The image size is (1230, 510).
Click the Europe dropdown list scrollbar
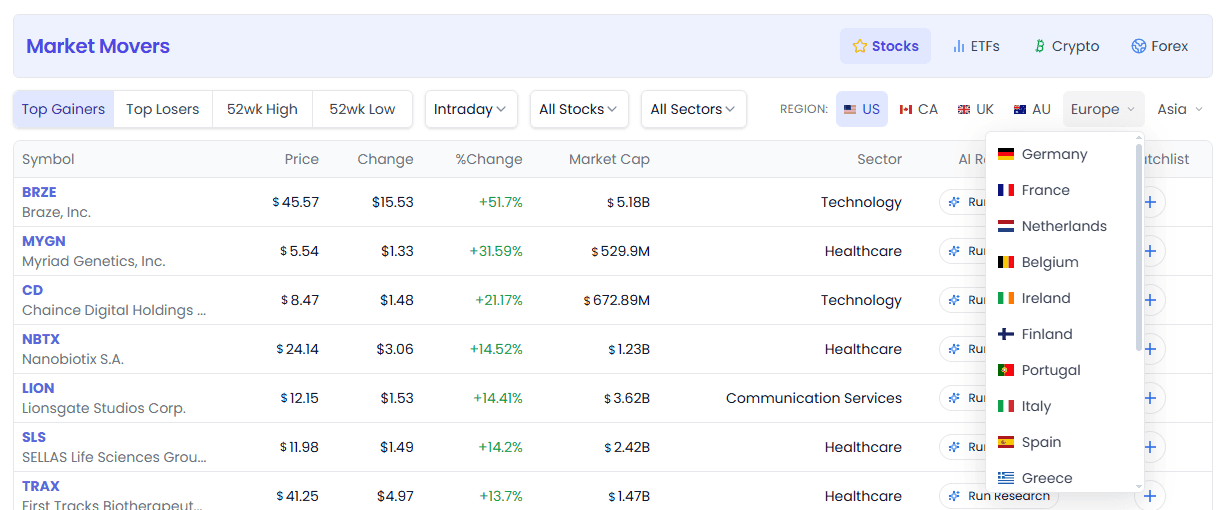[1138, 248]
